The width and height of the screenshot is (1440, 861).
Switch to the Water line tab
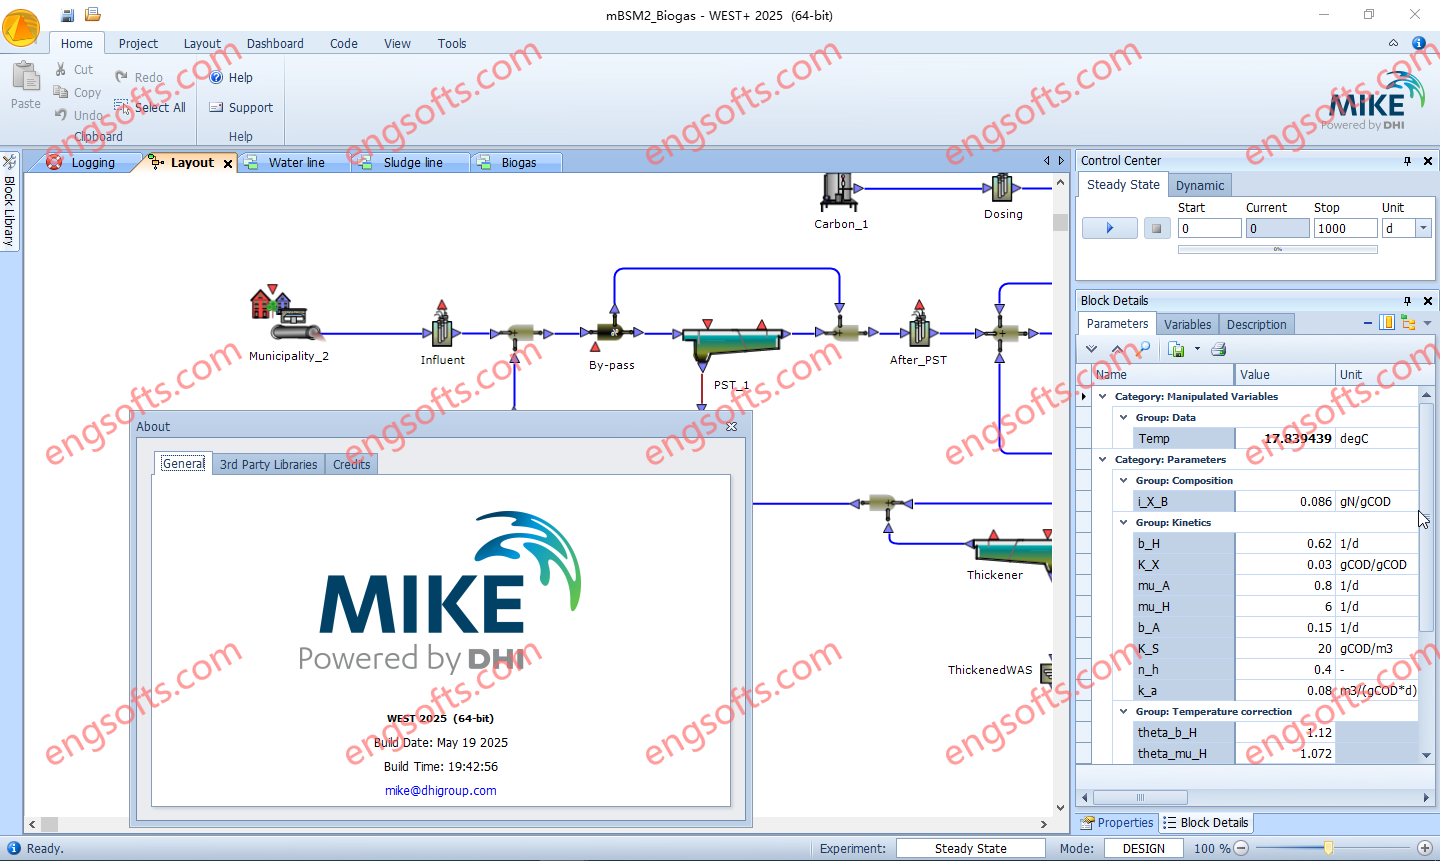pos(295,162)
